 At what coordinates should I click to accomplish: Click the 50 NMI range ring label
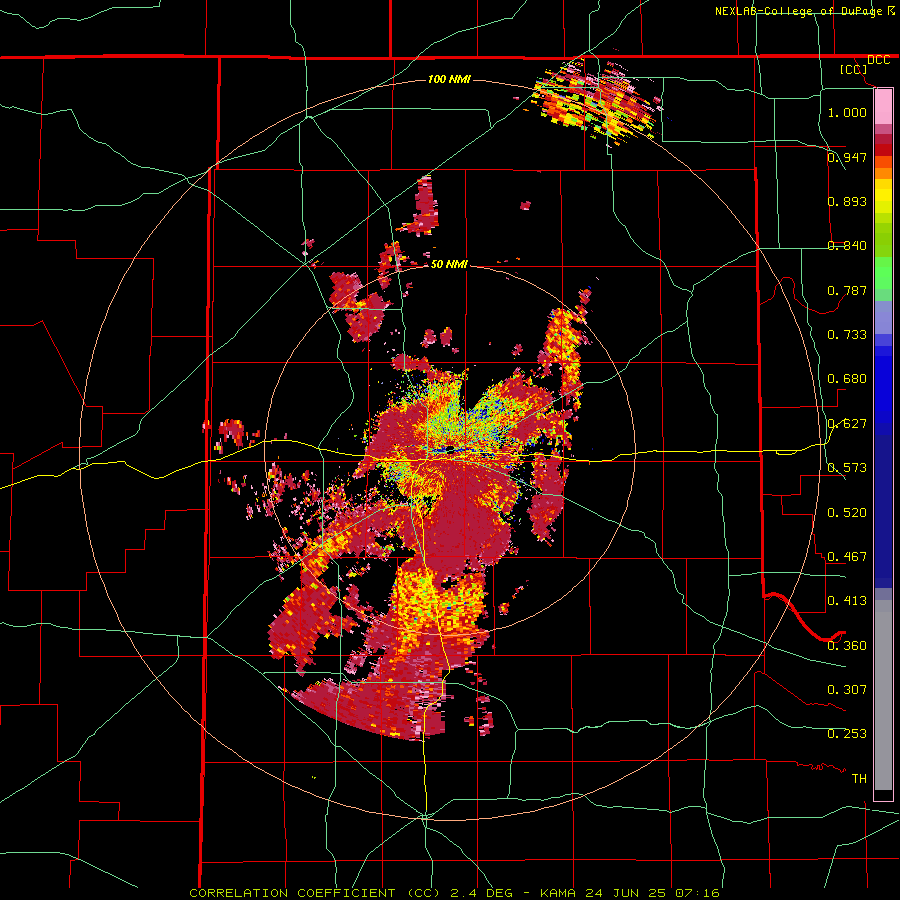click(x=449, y=264)
